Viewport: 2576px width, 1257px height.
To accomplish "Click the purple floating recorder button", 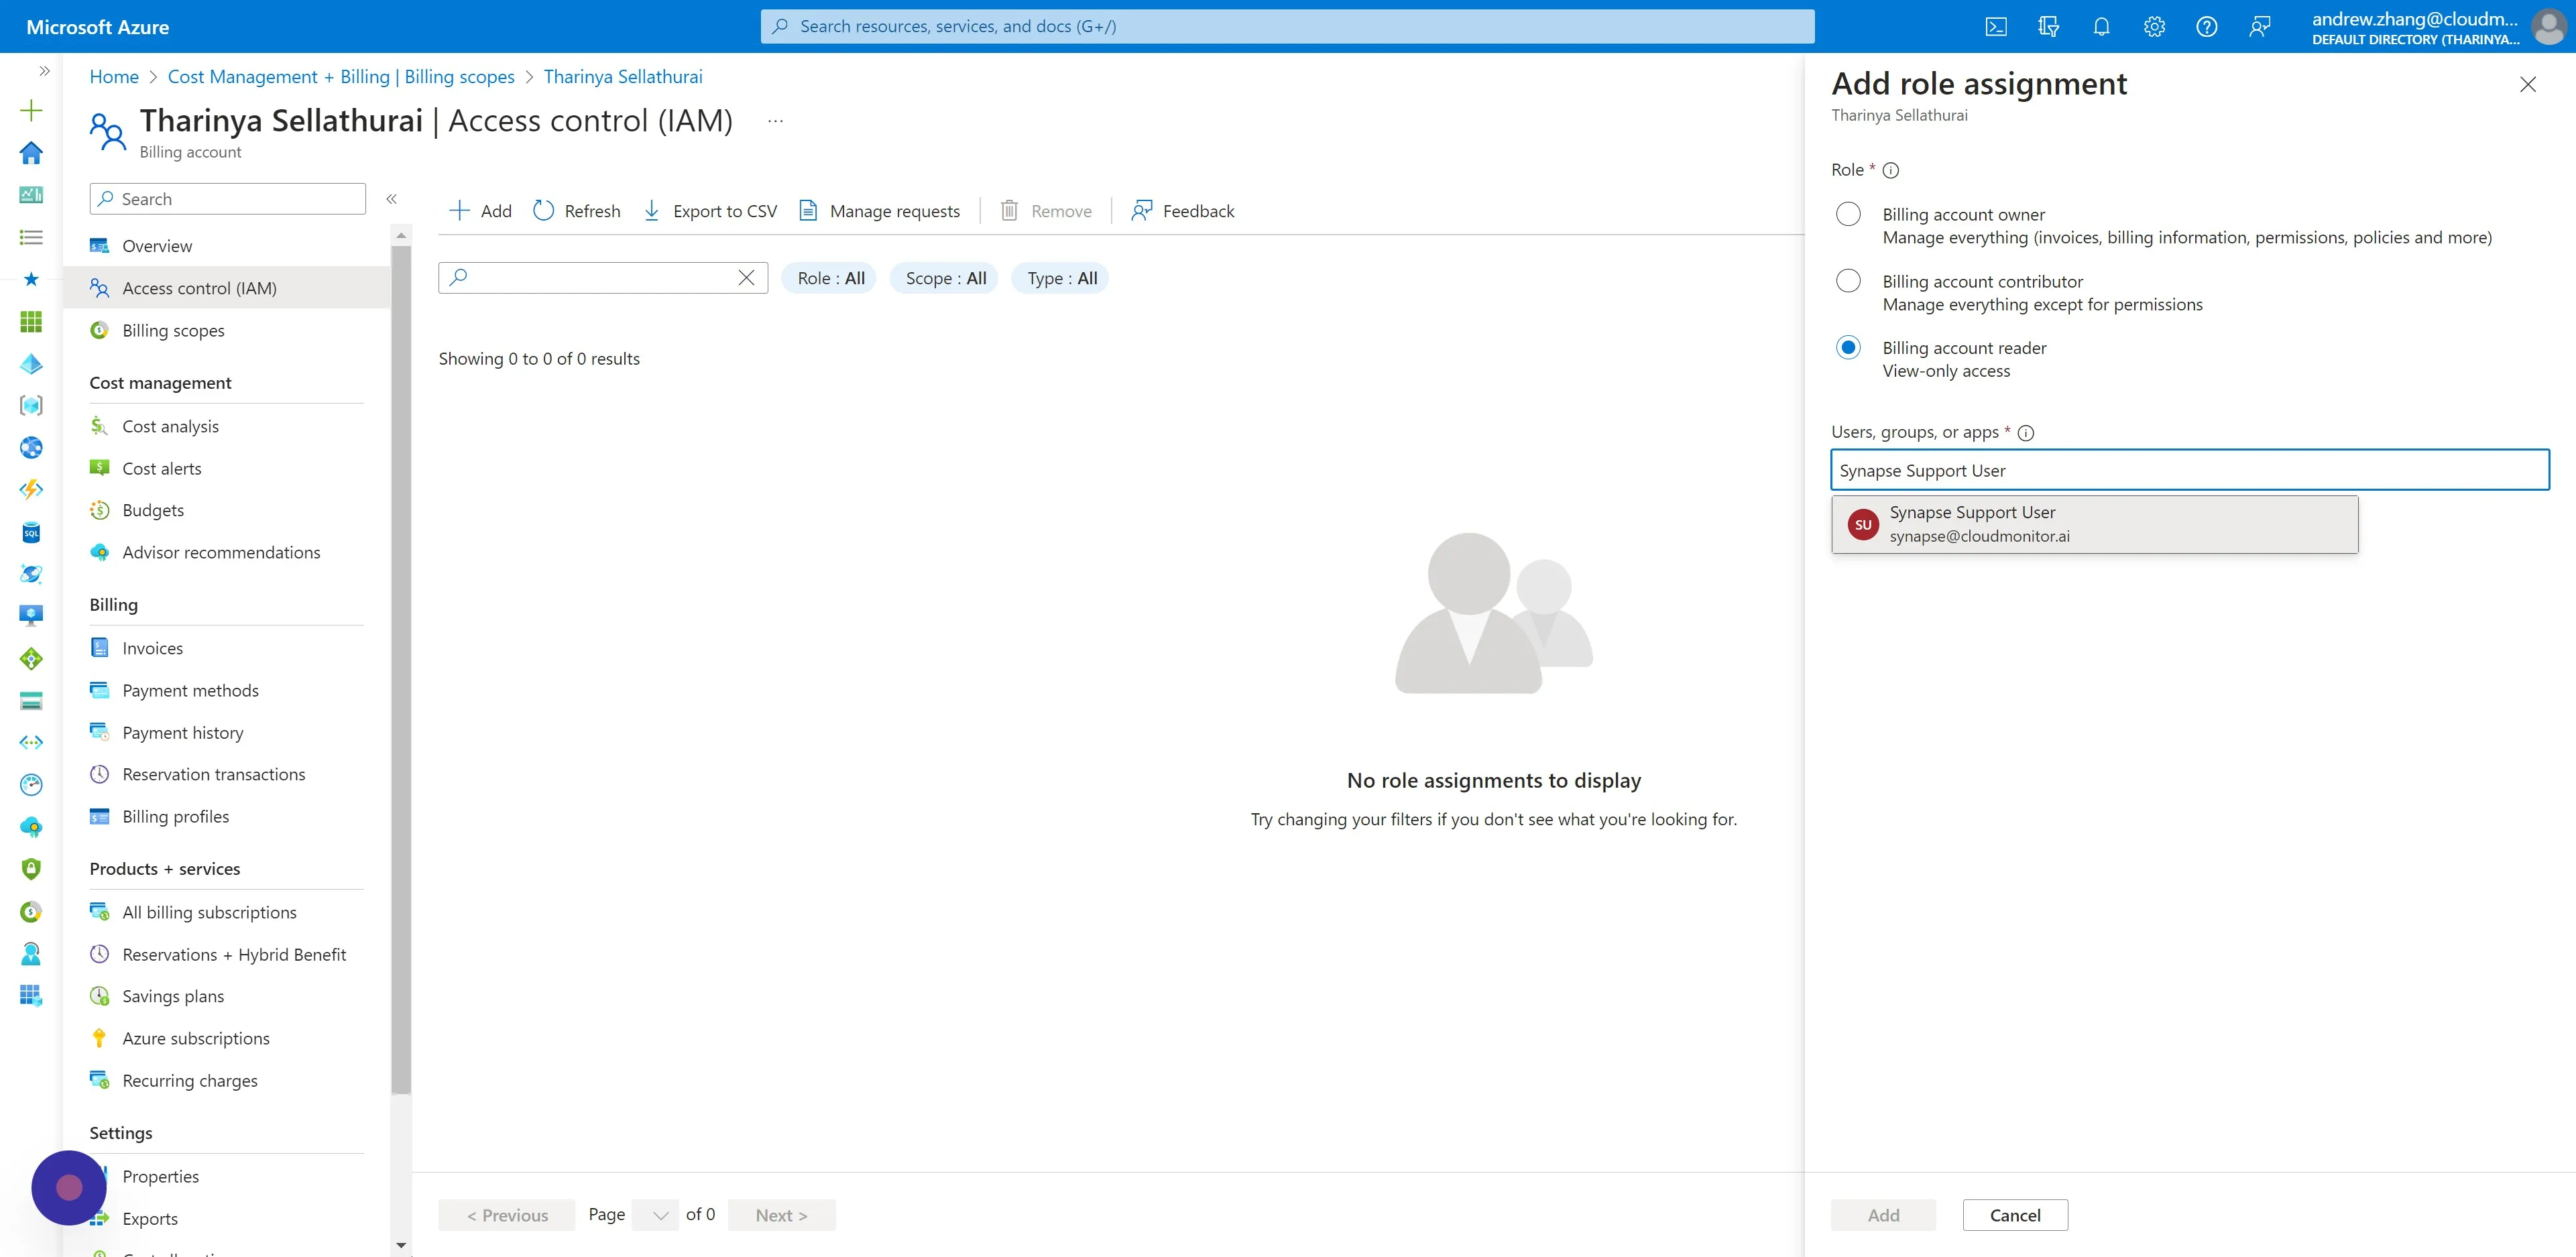I will tap(69, 1187).
